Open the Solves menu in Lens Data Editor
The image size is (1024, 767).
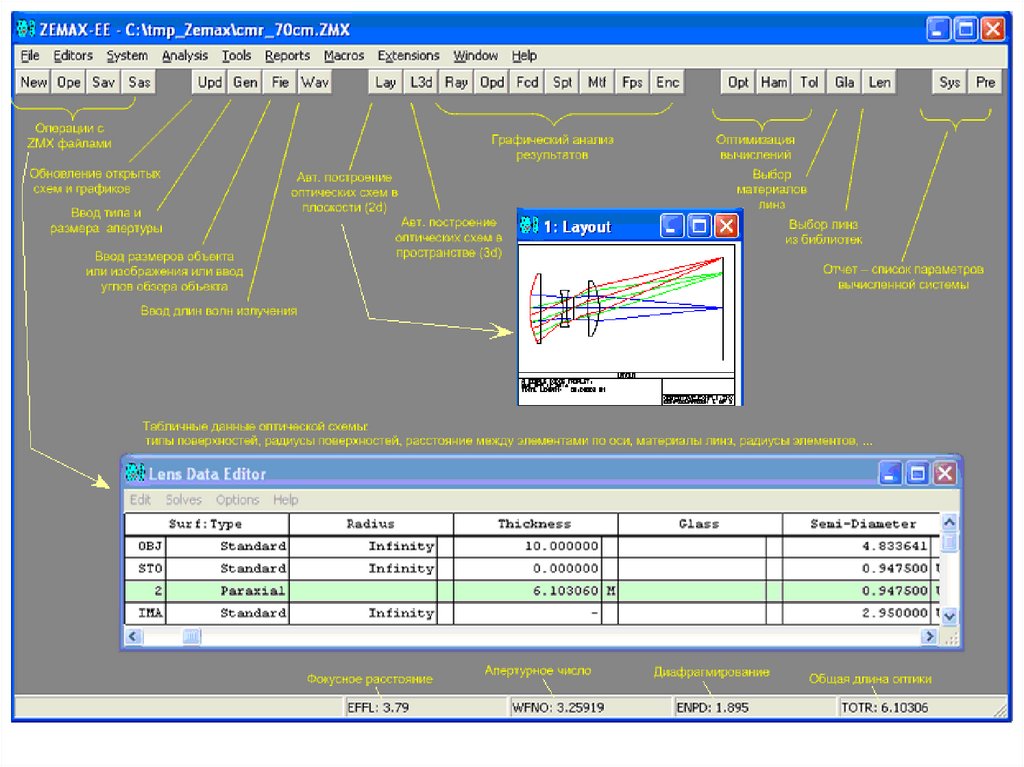point(184,500)
